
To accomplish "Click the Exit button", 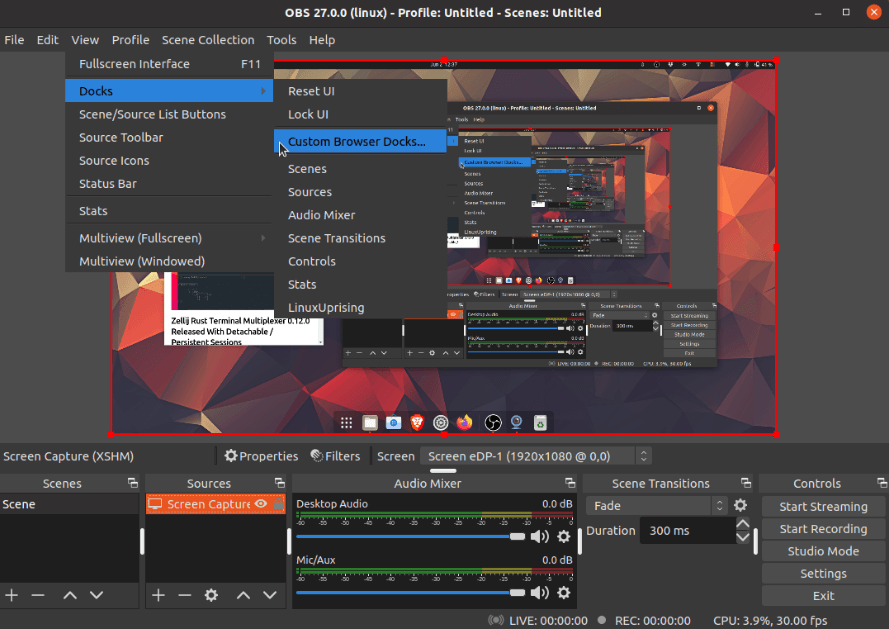I will point(823,596).
